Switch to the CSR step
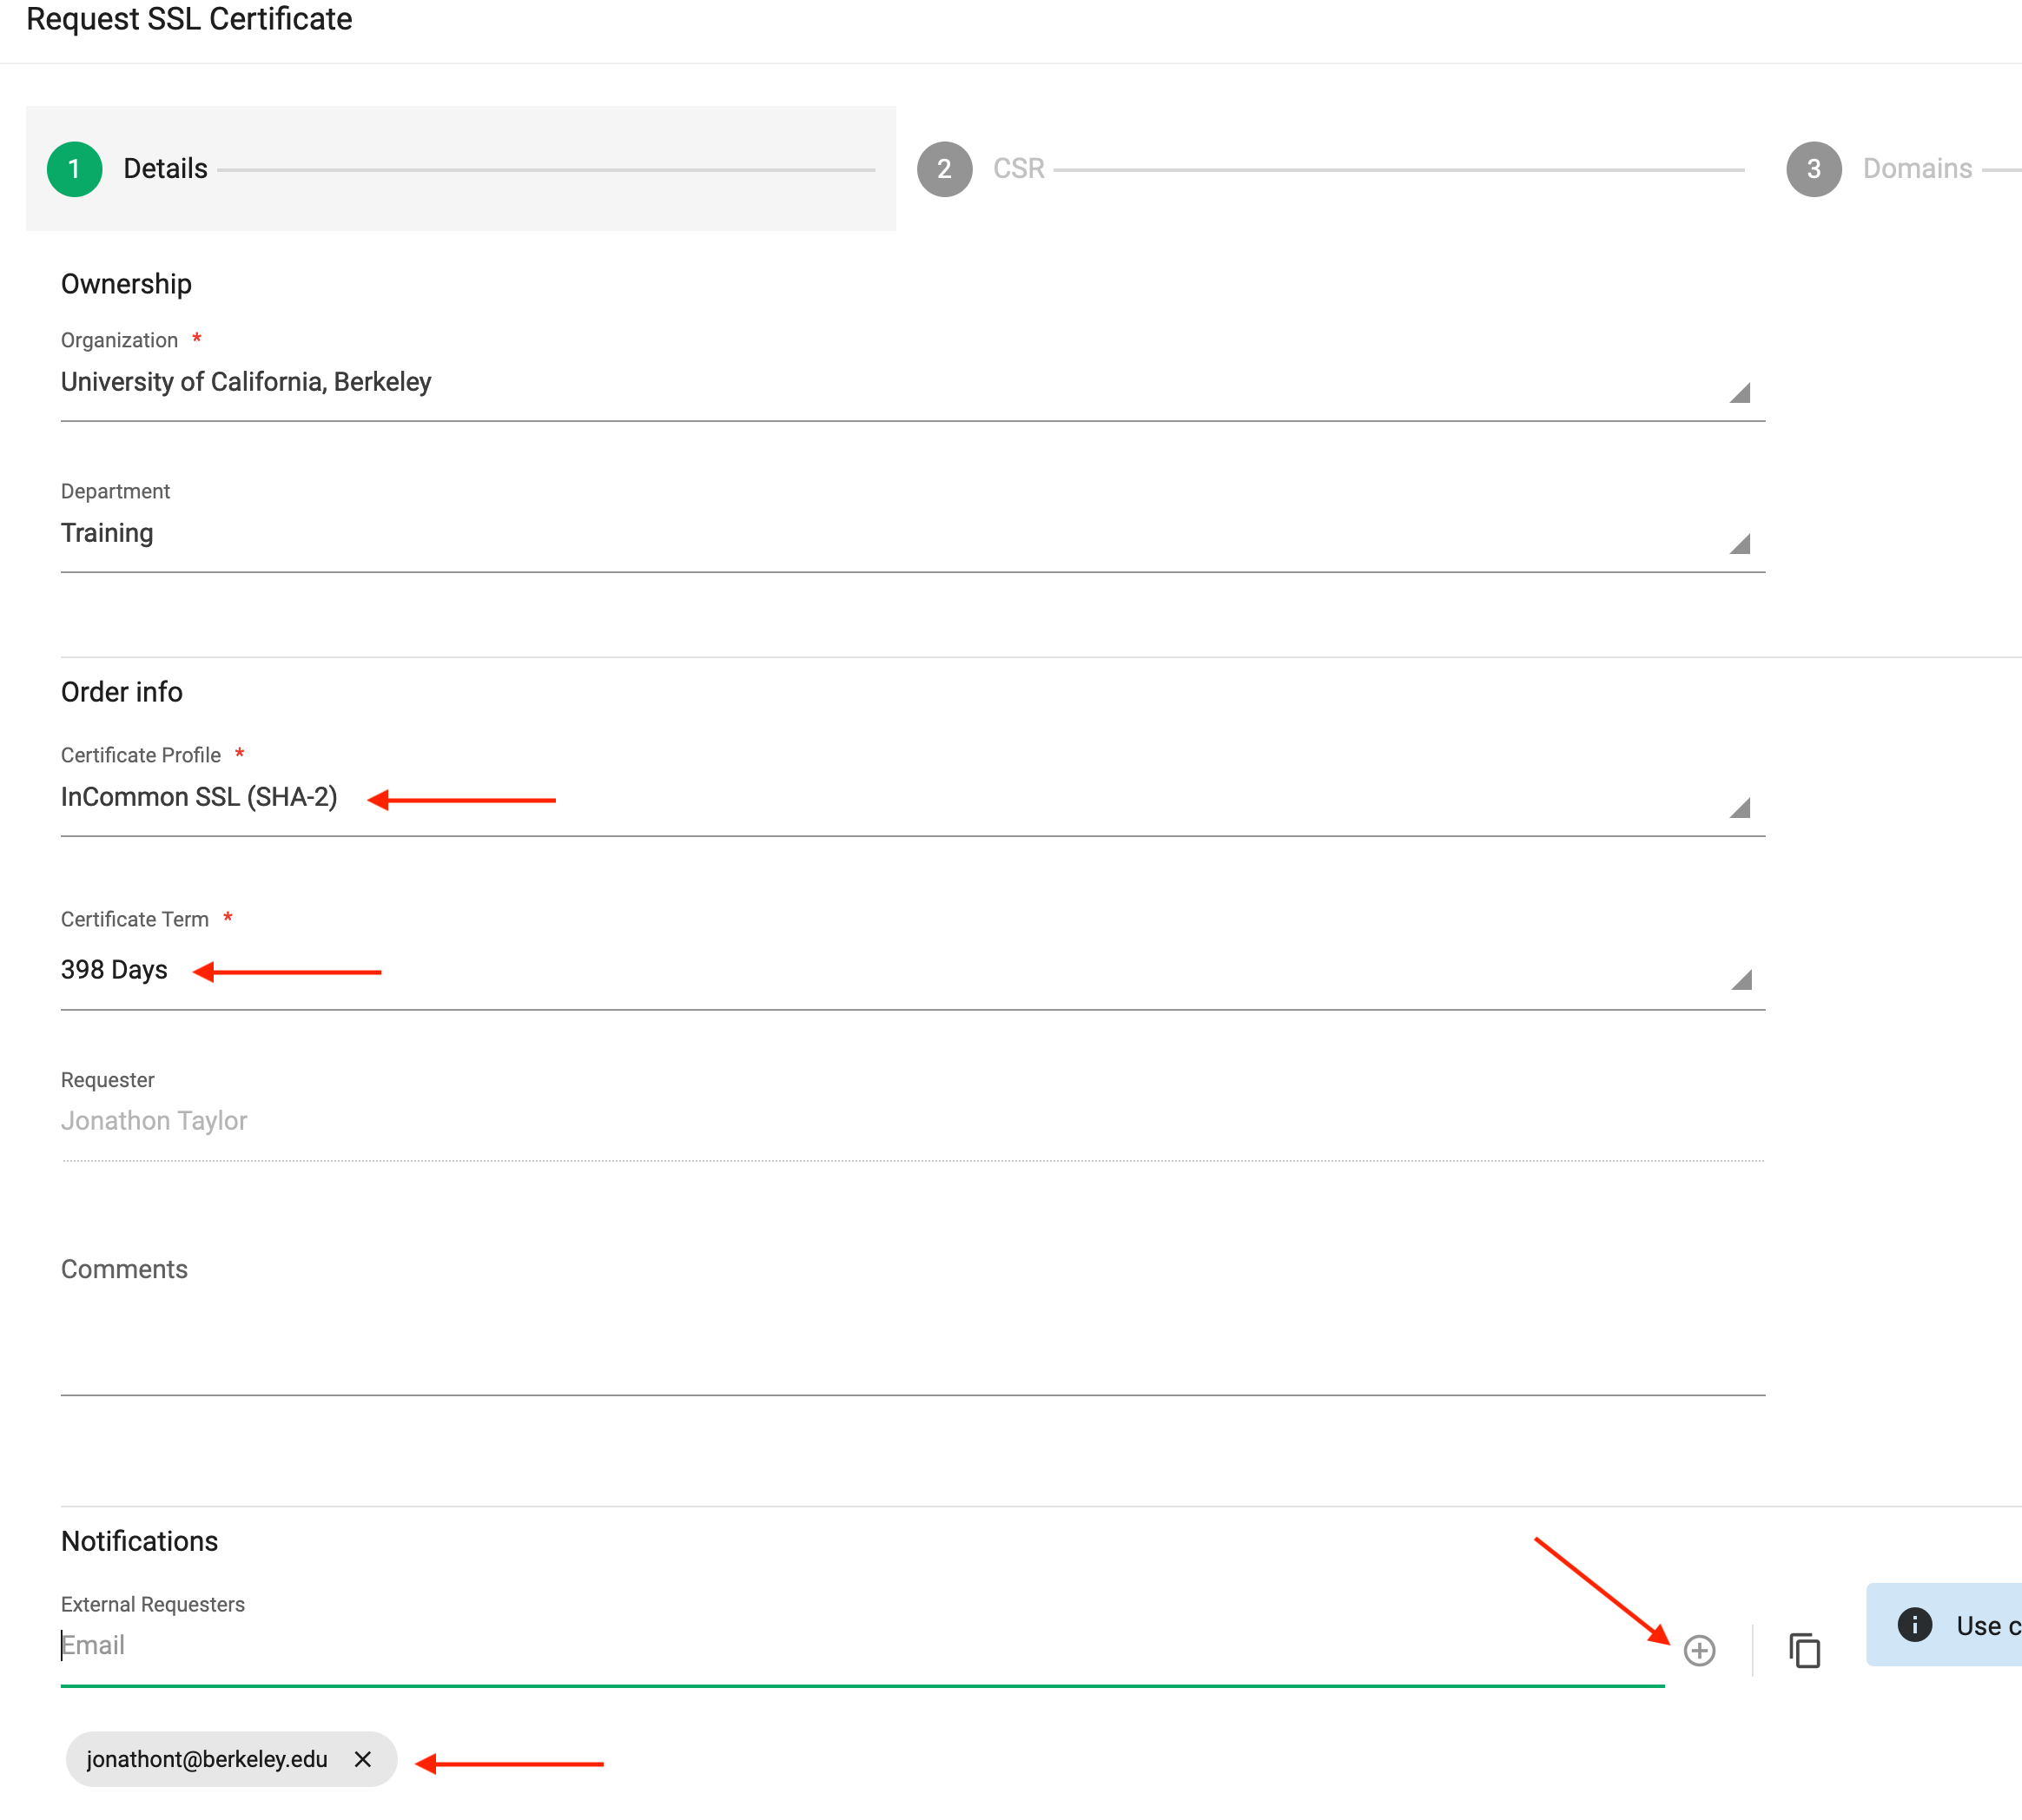 (1017, 168)
